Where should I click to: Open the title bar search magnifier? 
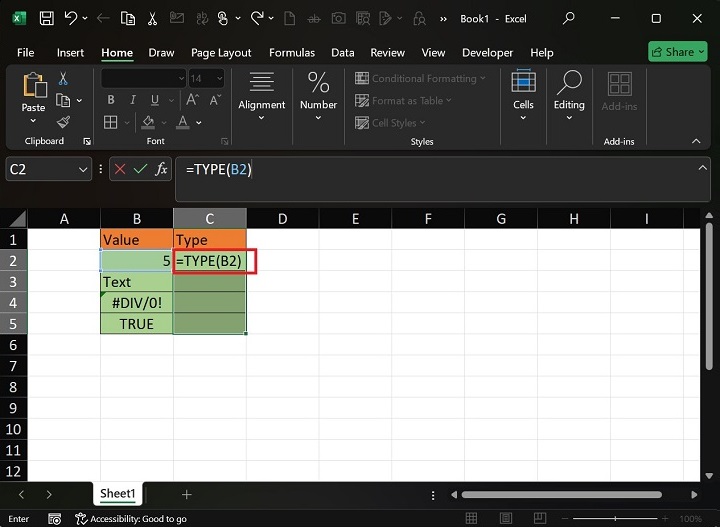coord(568,18)
